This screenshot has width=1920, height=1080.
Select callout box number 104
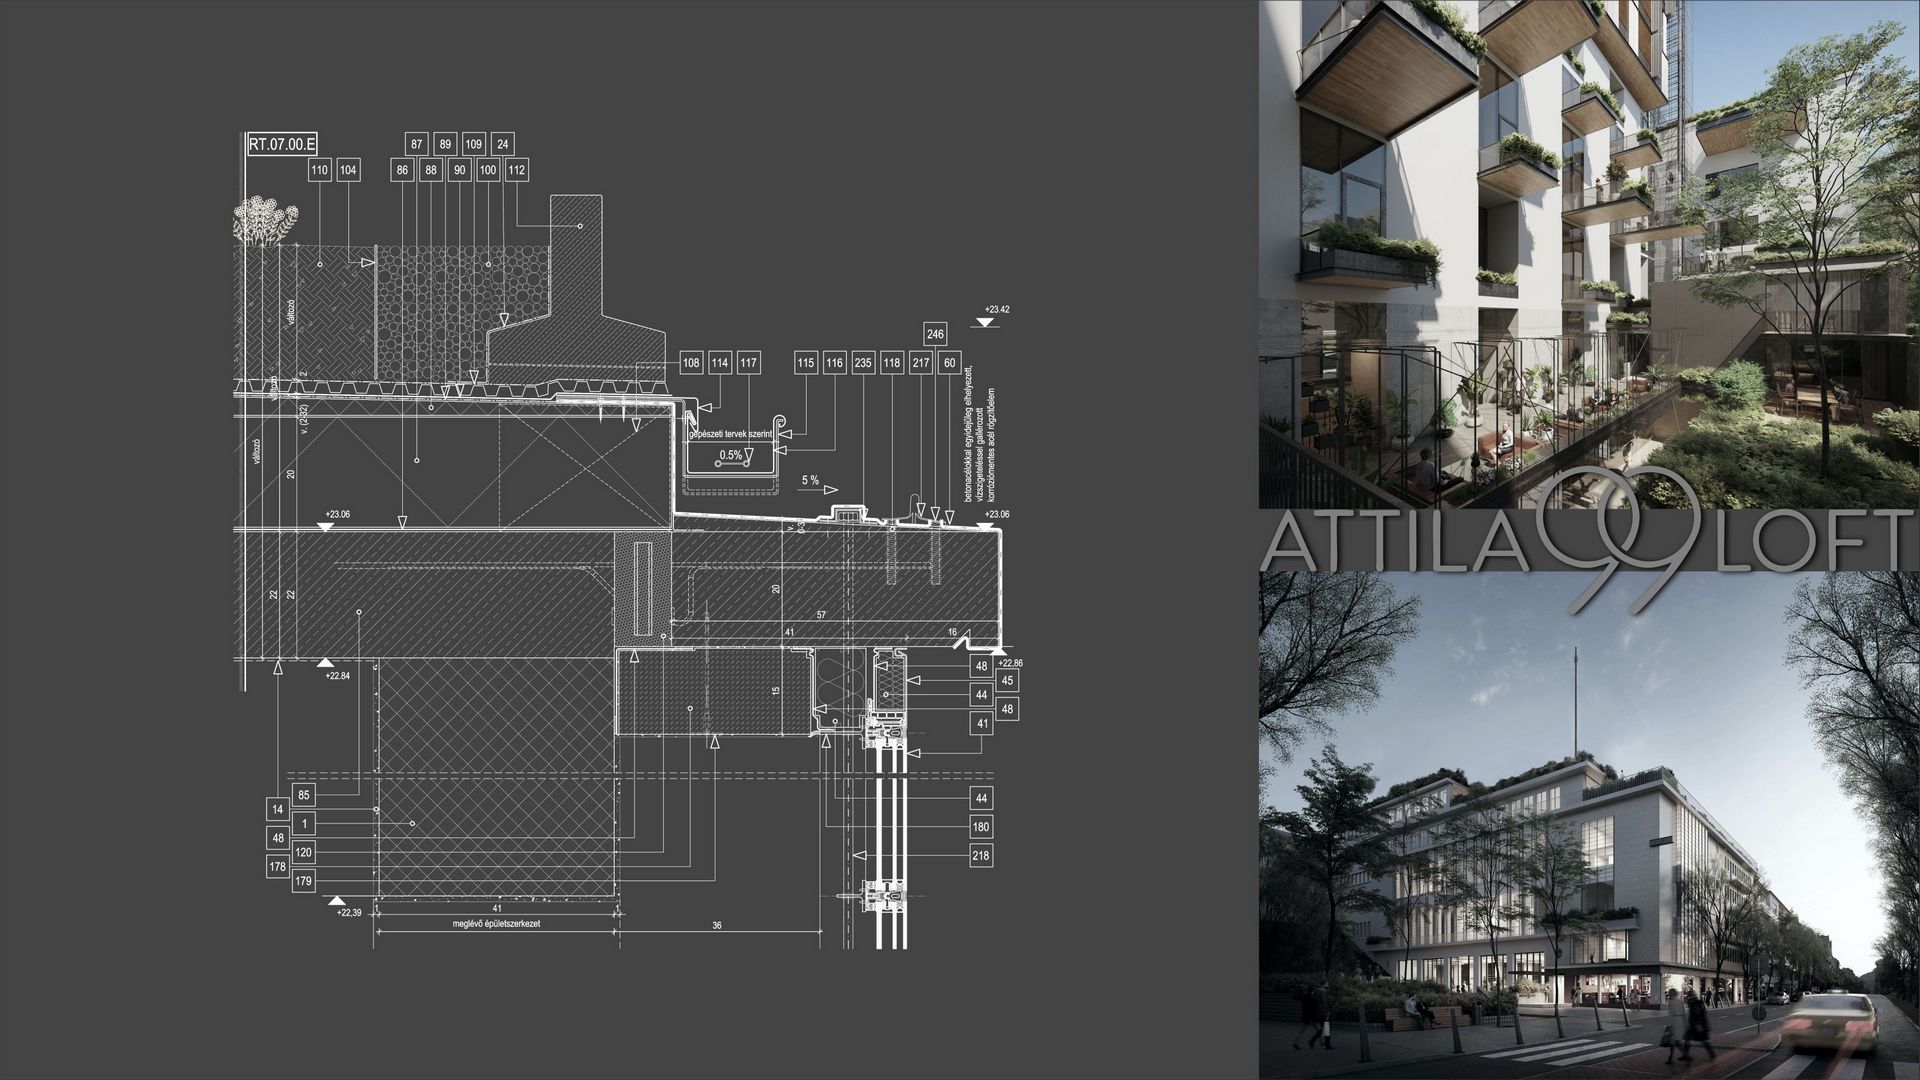pyautogui.click(x=348, y=170)
